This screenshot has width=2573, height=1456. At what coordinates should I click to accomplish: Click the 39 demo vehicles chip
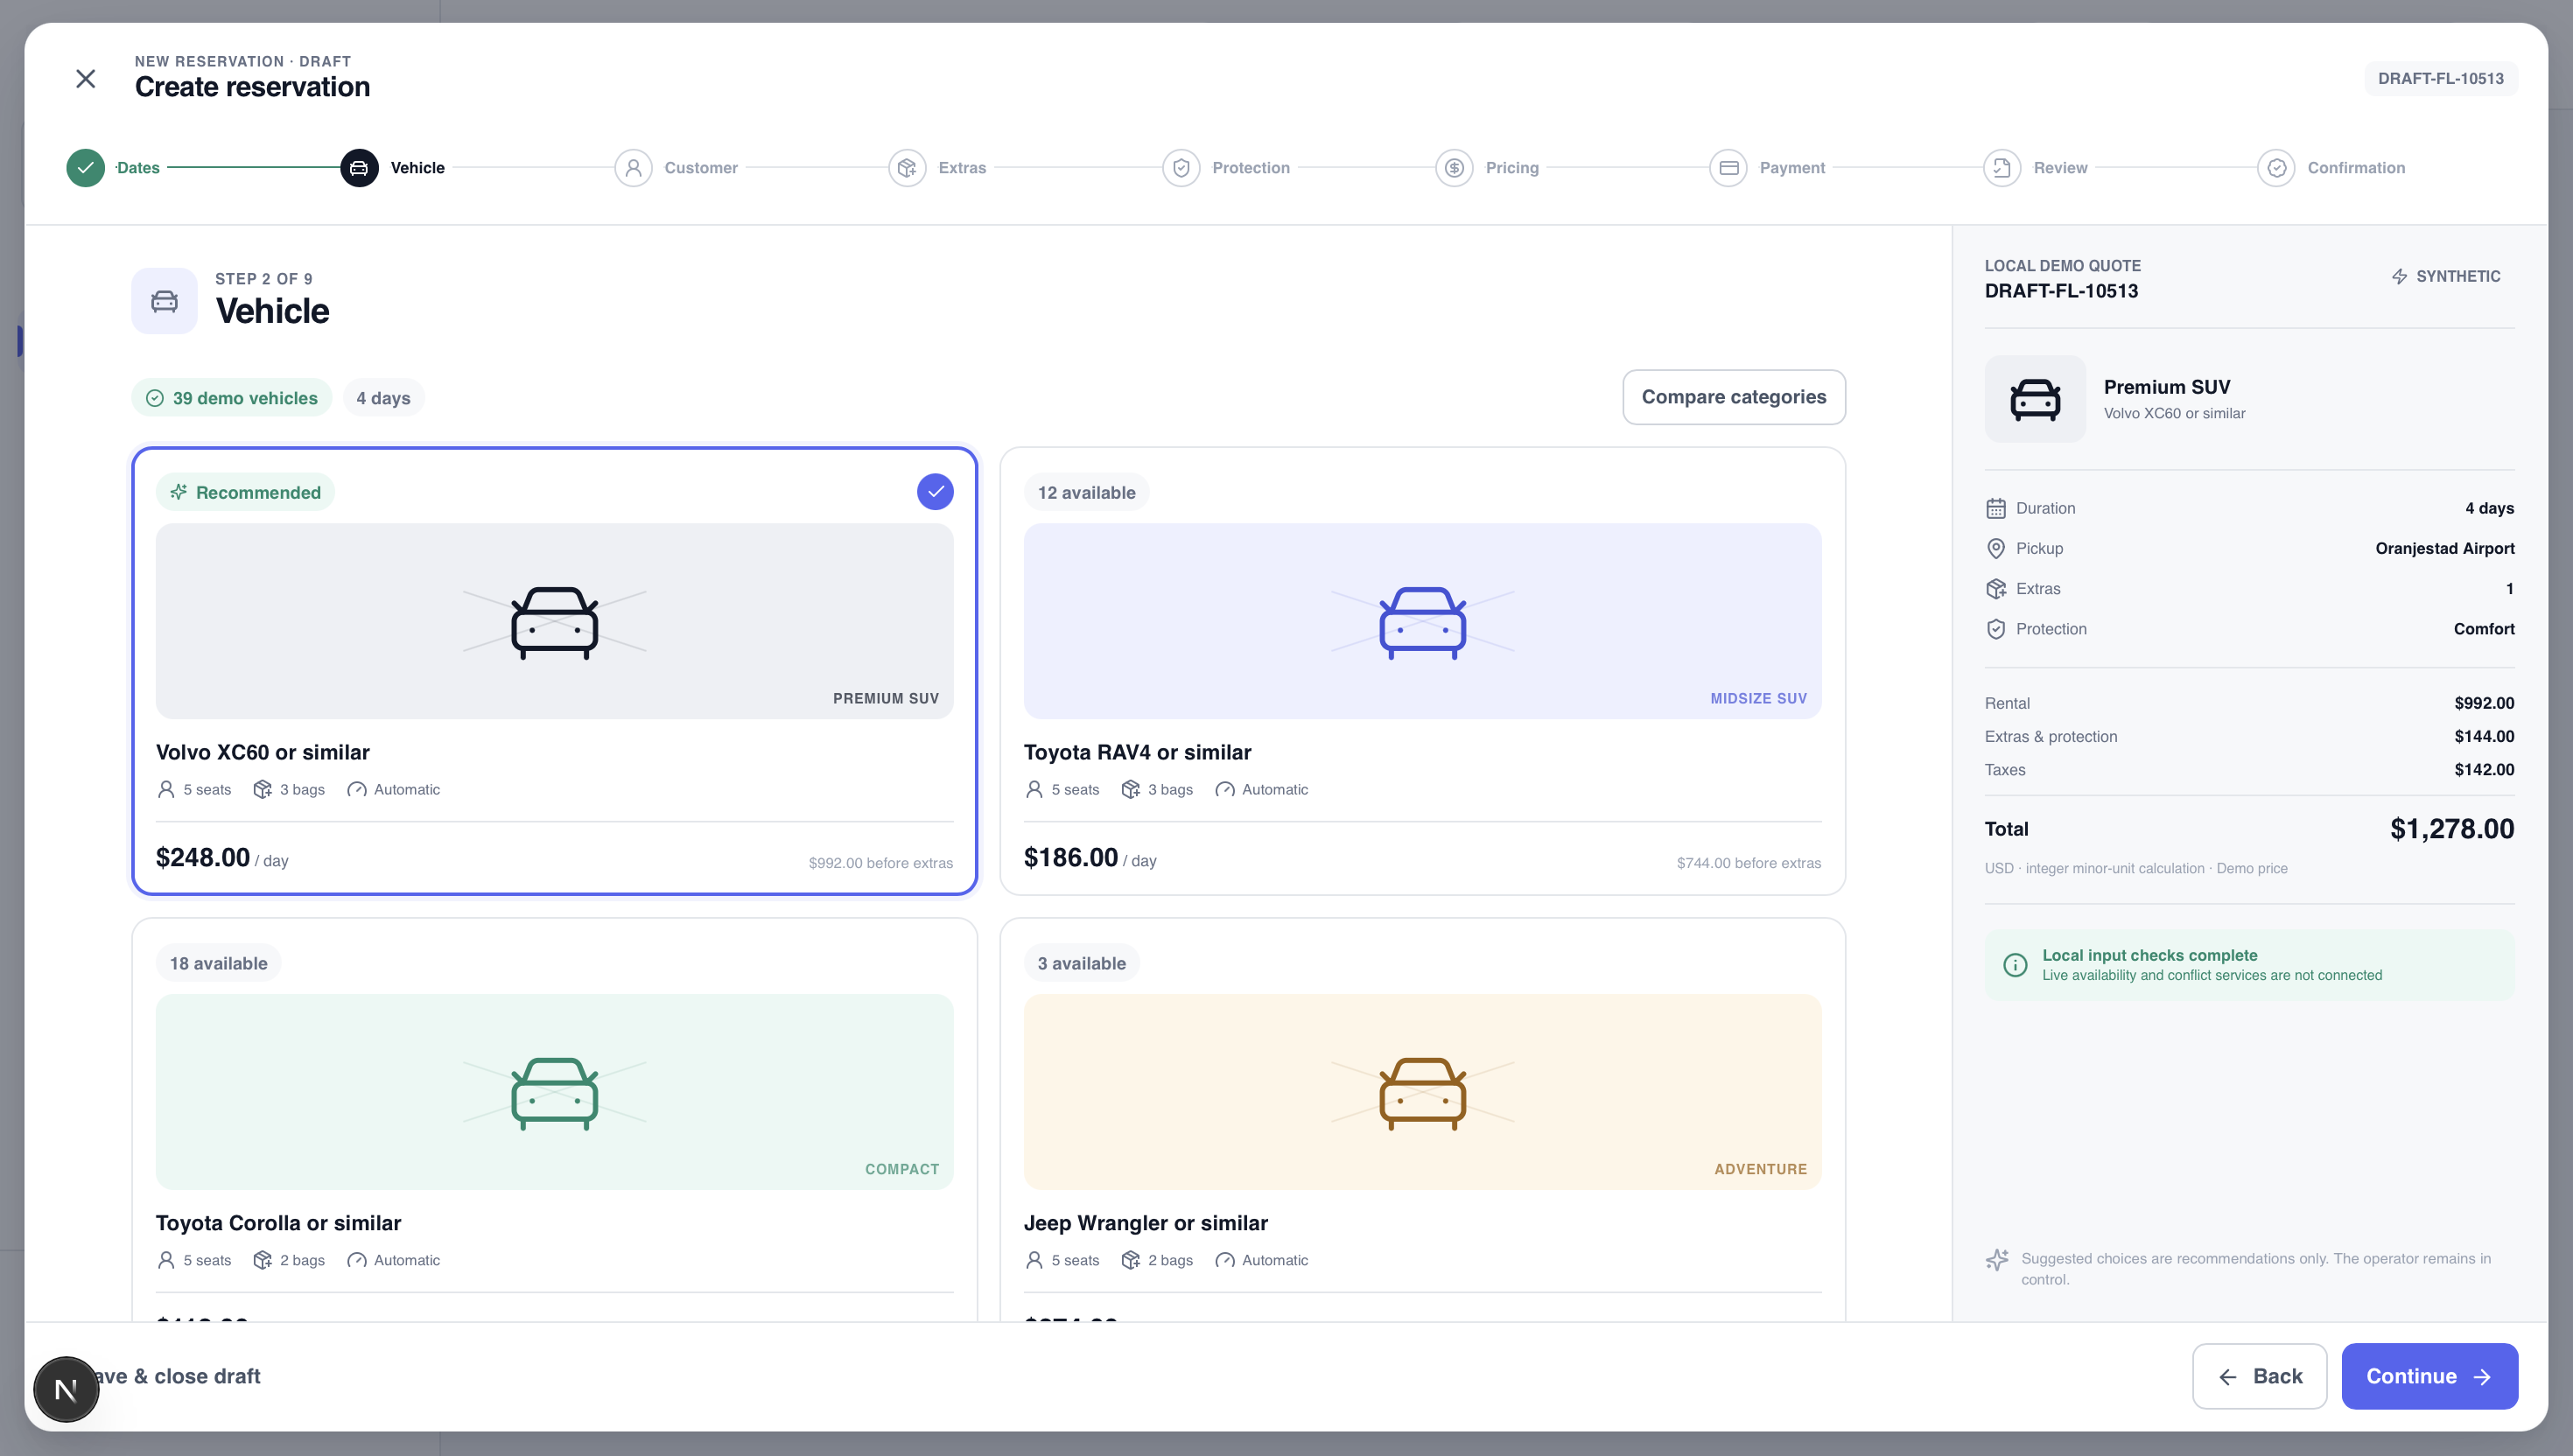231,398
